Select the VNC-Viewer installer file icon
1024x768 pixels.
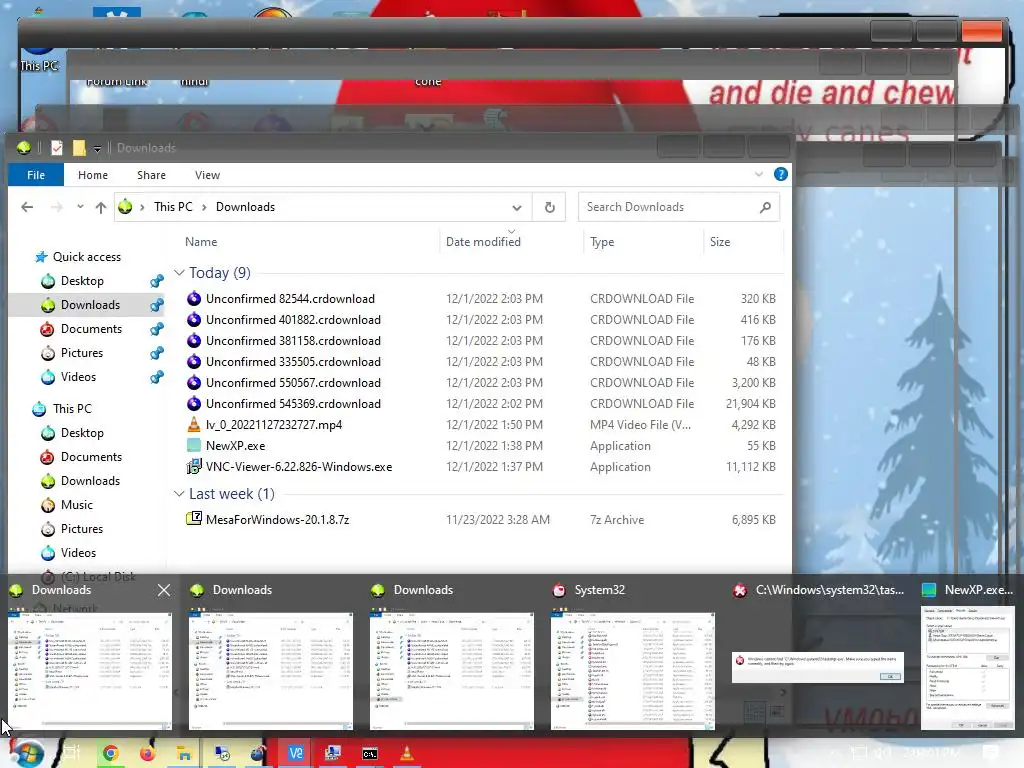(x=194, y=466)
